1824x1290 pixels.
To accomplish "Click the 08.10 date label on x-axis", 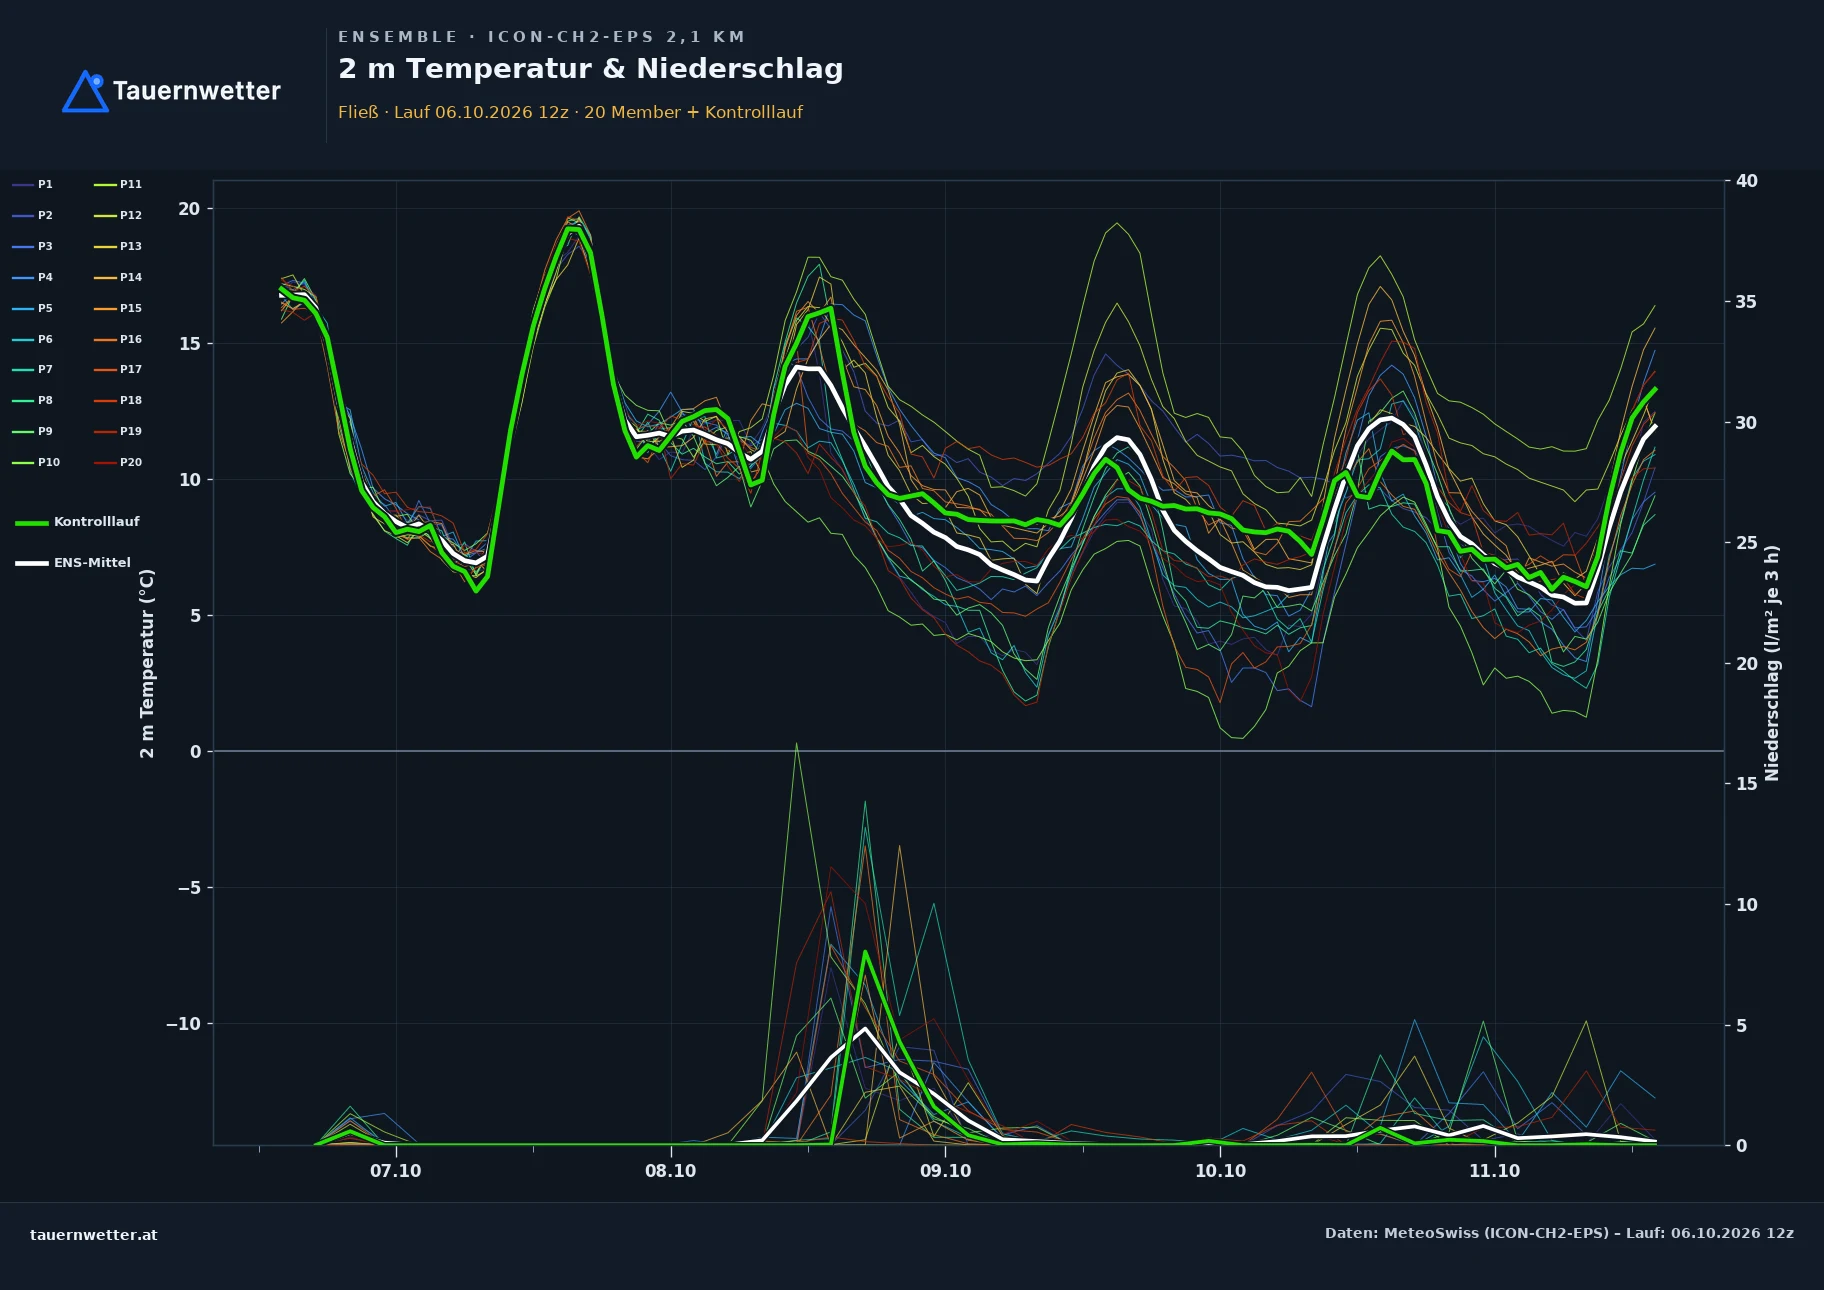I will coord(670,1171).
